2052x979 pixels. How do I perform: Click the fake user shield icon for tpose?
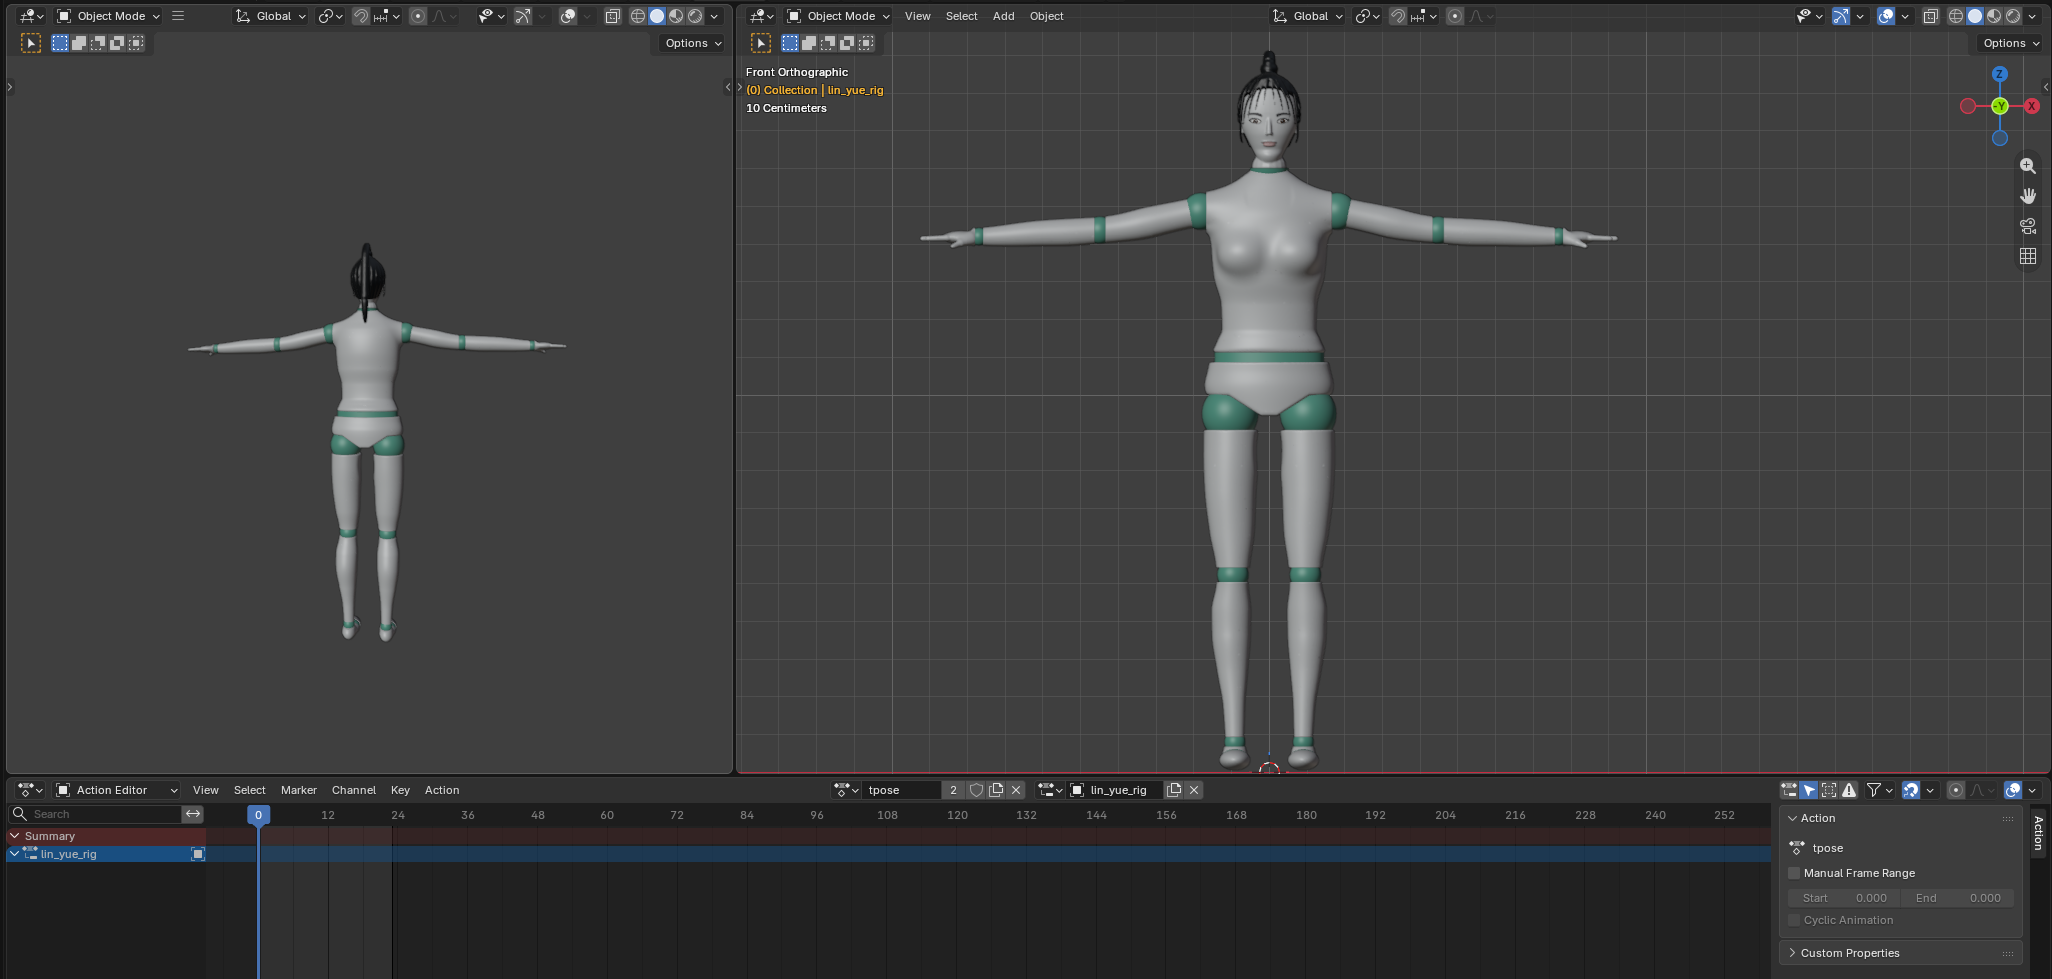point(976,790)
